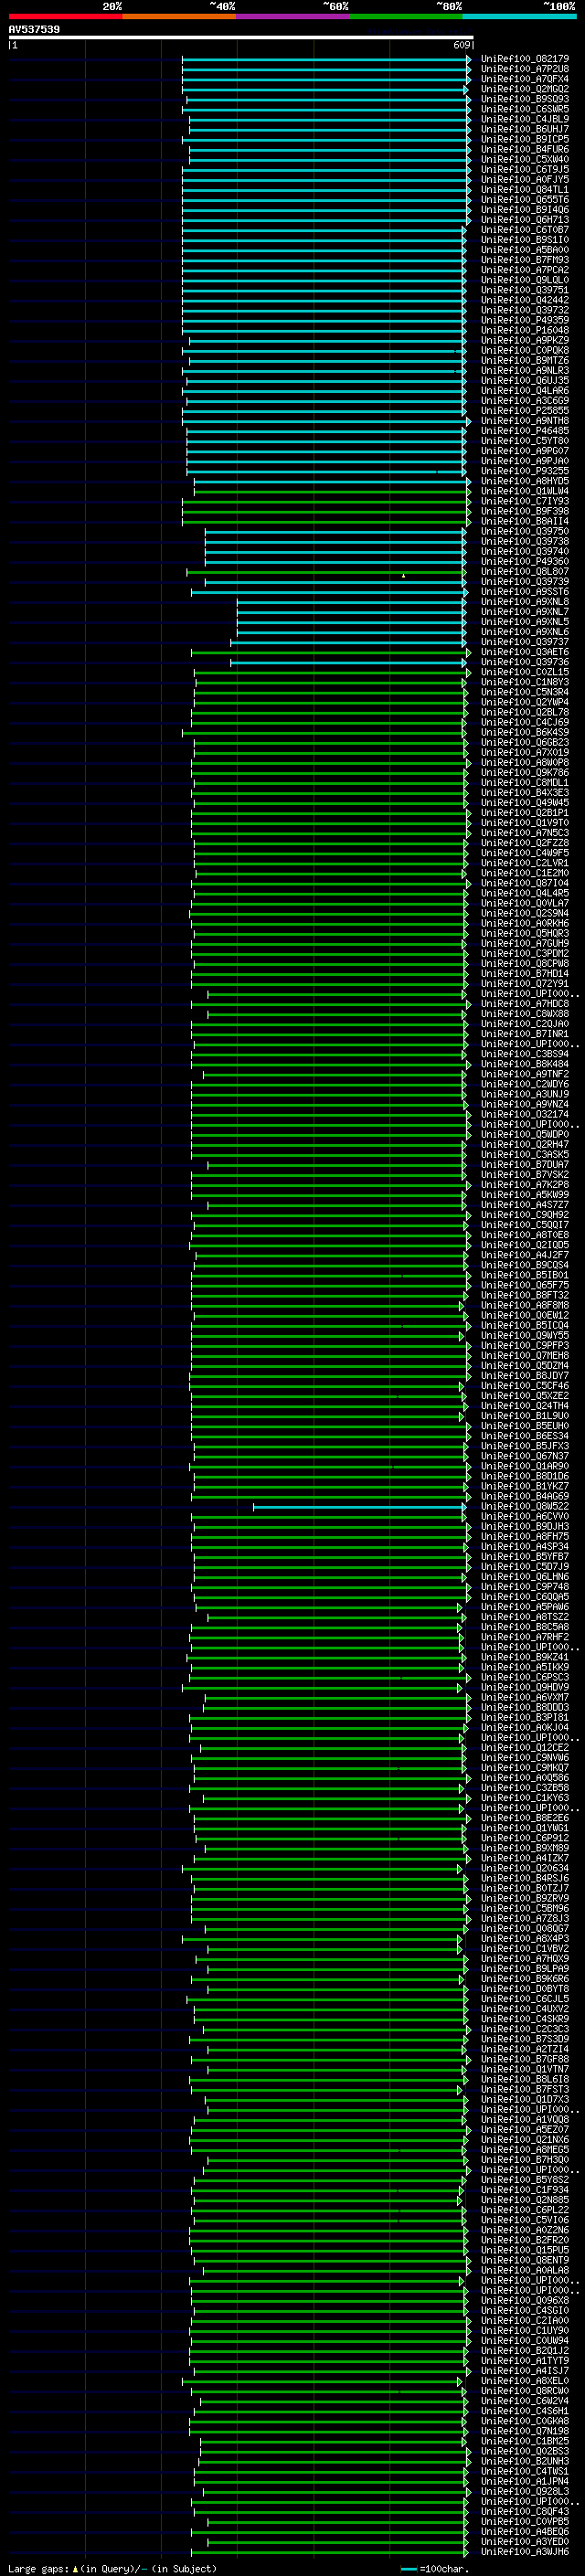The height and width of the screenshot is (2576, 585).
Task: Select hit UniRef100_Q9HDV9
Action: (525, 1688)
